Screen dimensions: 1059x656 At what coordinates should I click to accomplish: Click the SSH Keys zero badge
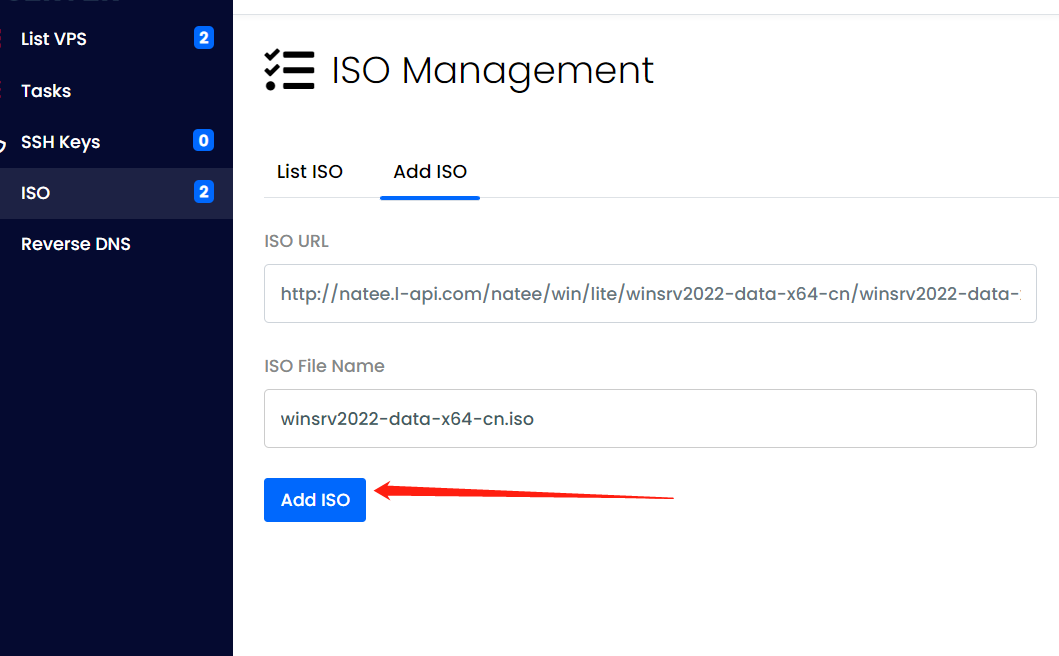[x=204, y=141]
